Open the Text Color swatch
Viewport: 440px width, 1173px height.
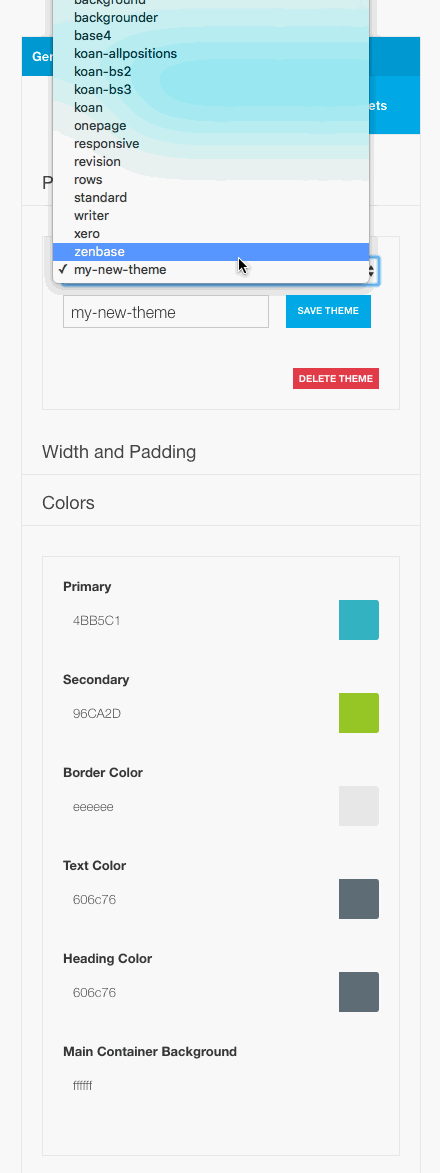(359, 899)
